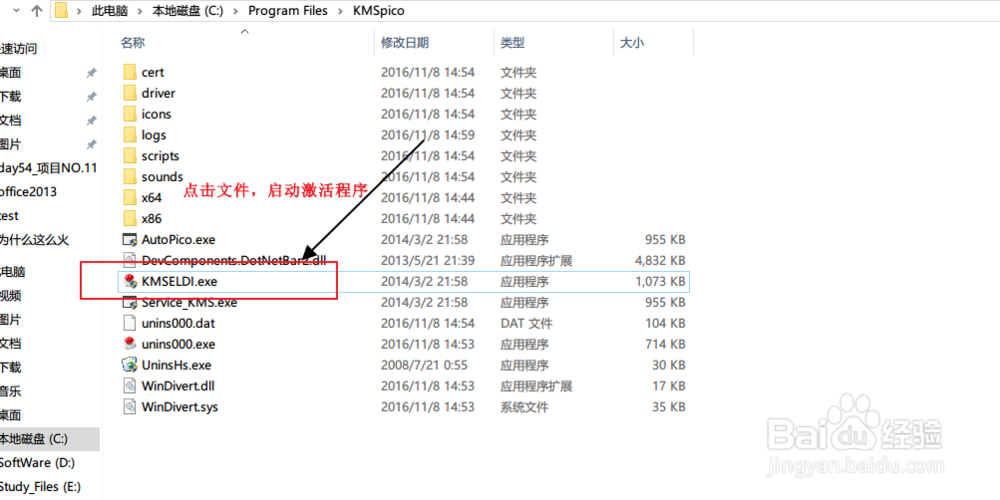
Task: Select the KMSELDI.exe file name
Action: [180, 281]
